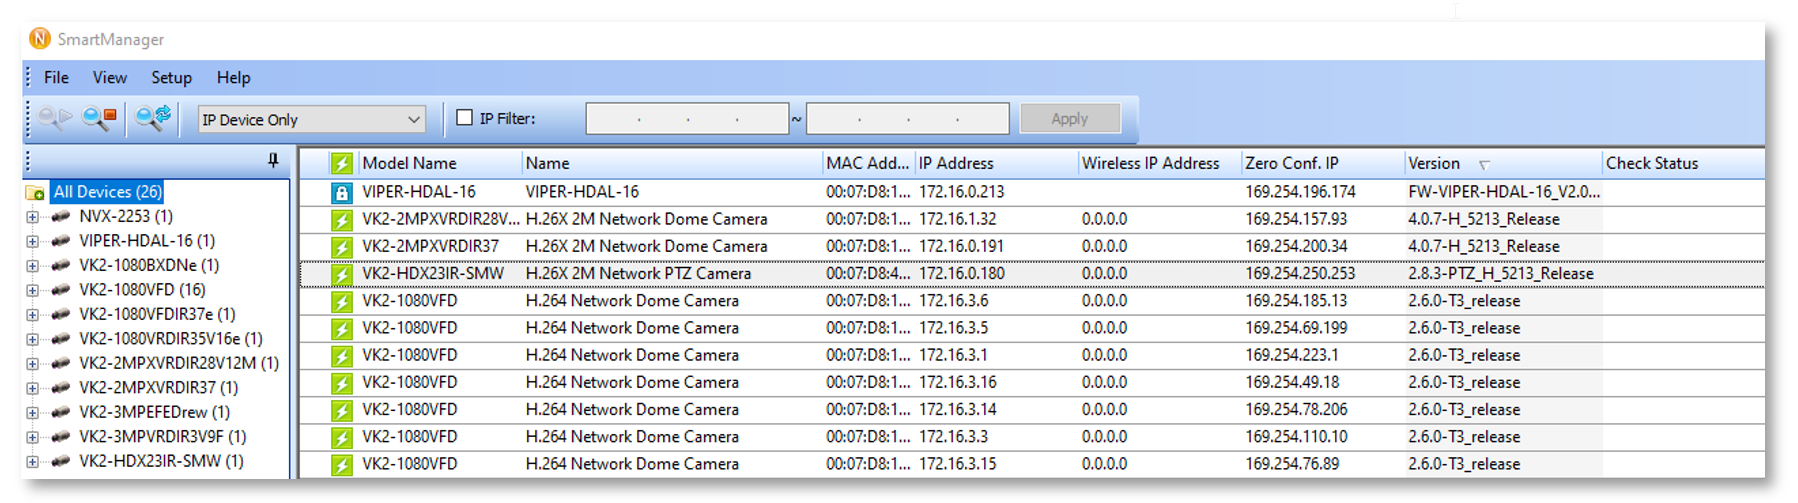
Task: Click the SmartManager app logo icon
Action: pos(40,39)
